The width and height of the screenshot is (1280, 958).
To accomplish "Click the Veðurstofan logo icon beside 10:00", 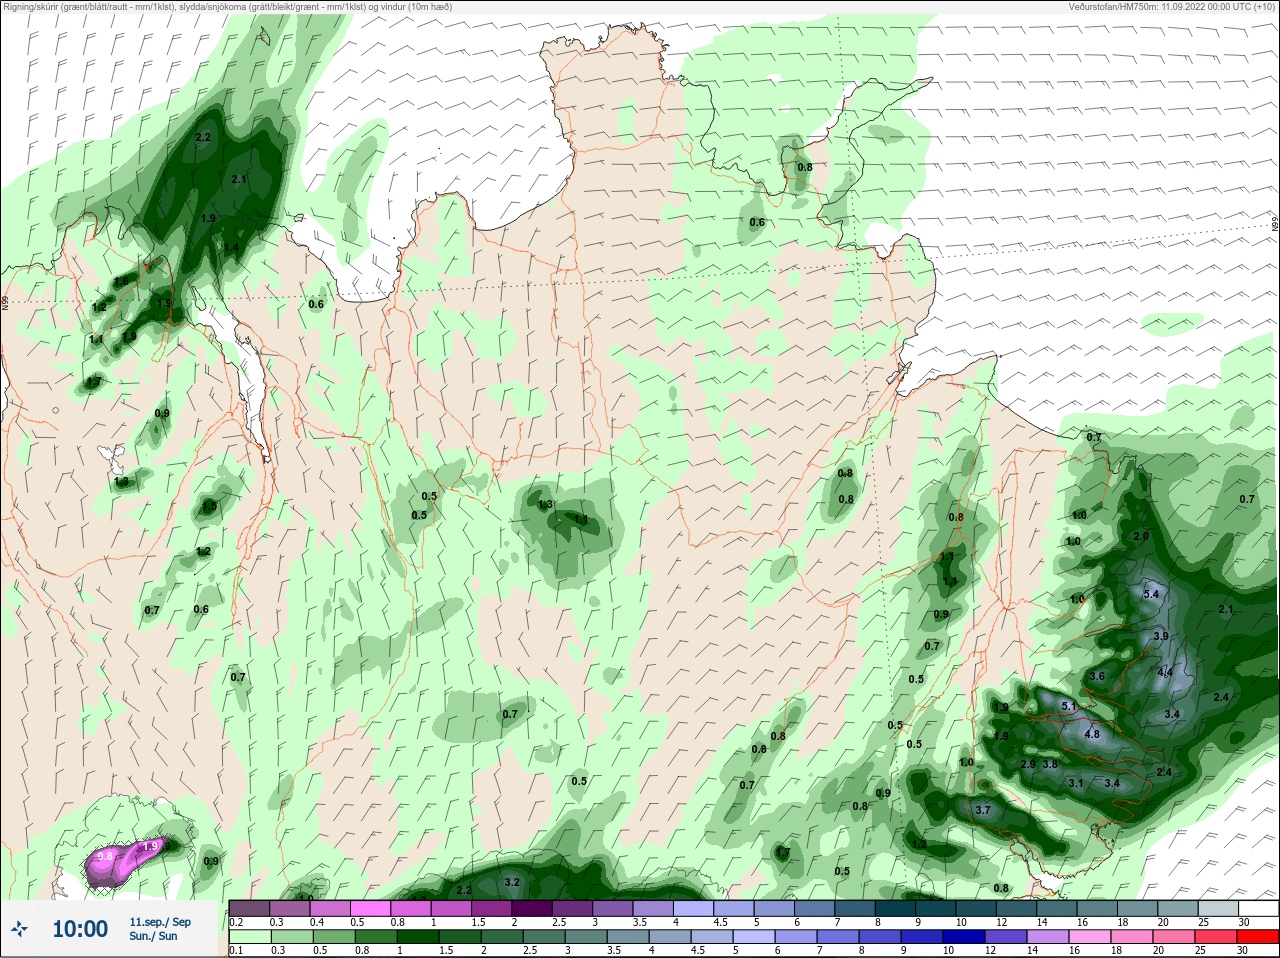I will point(20,929).
